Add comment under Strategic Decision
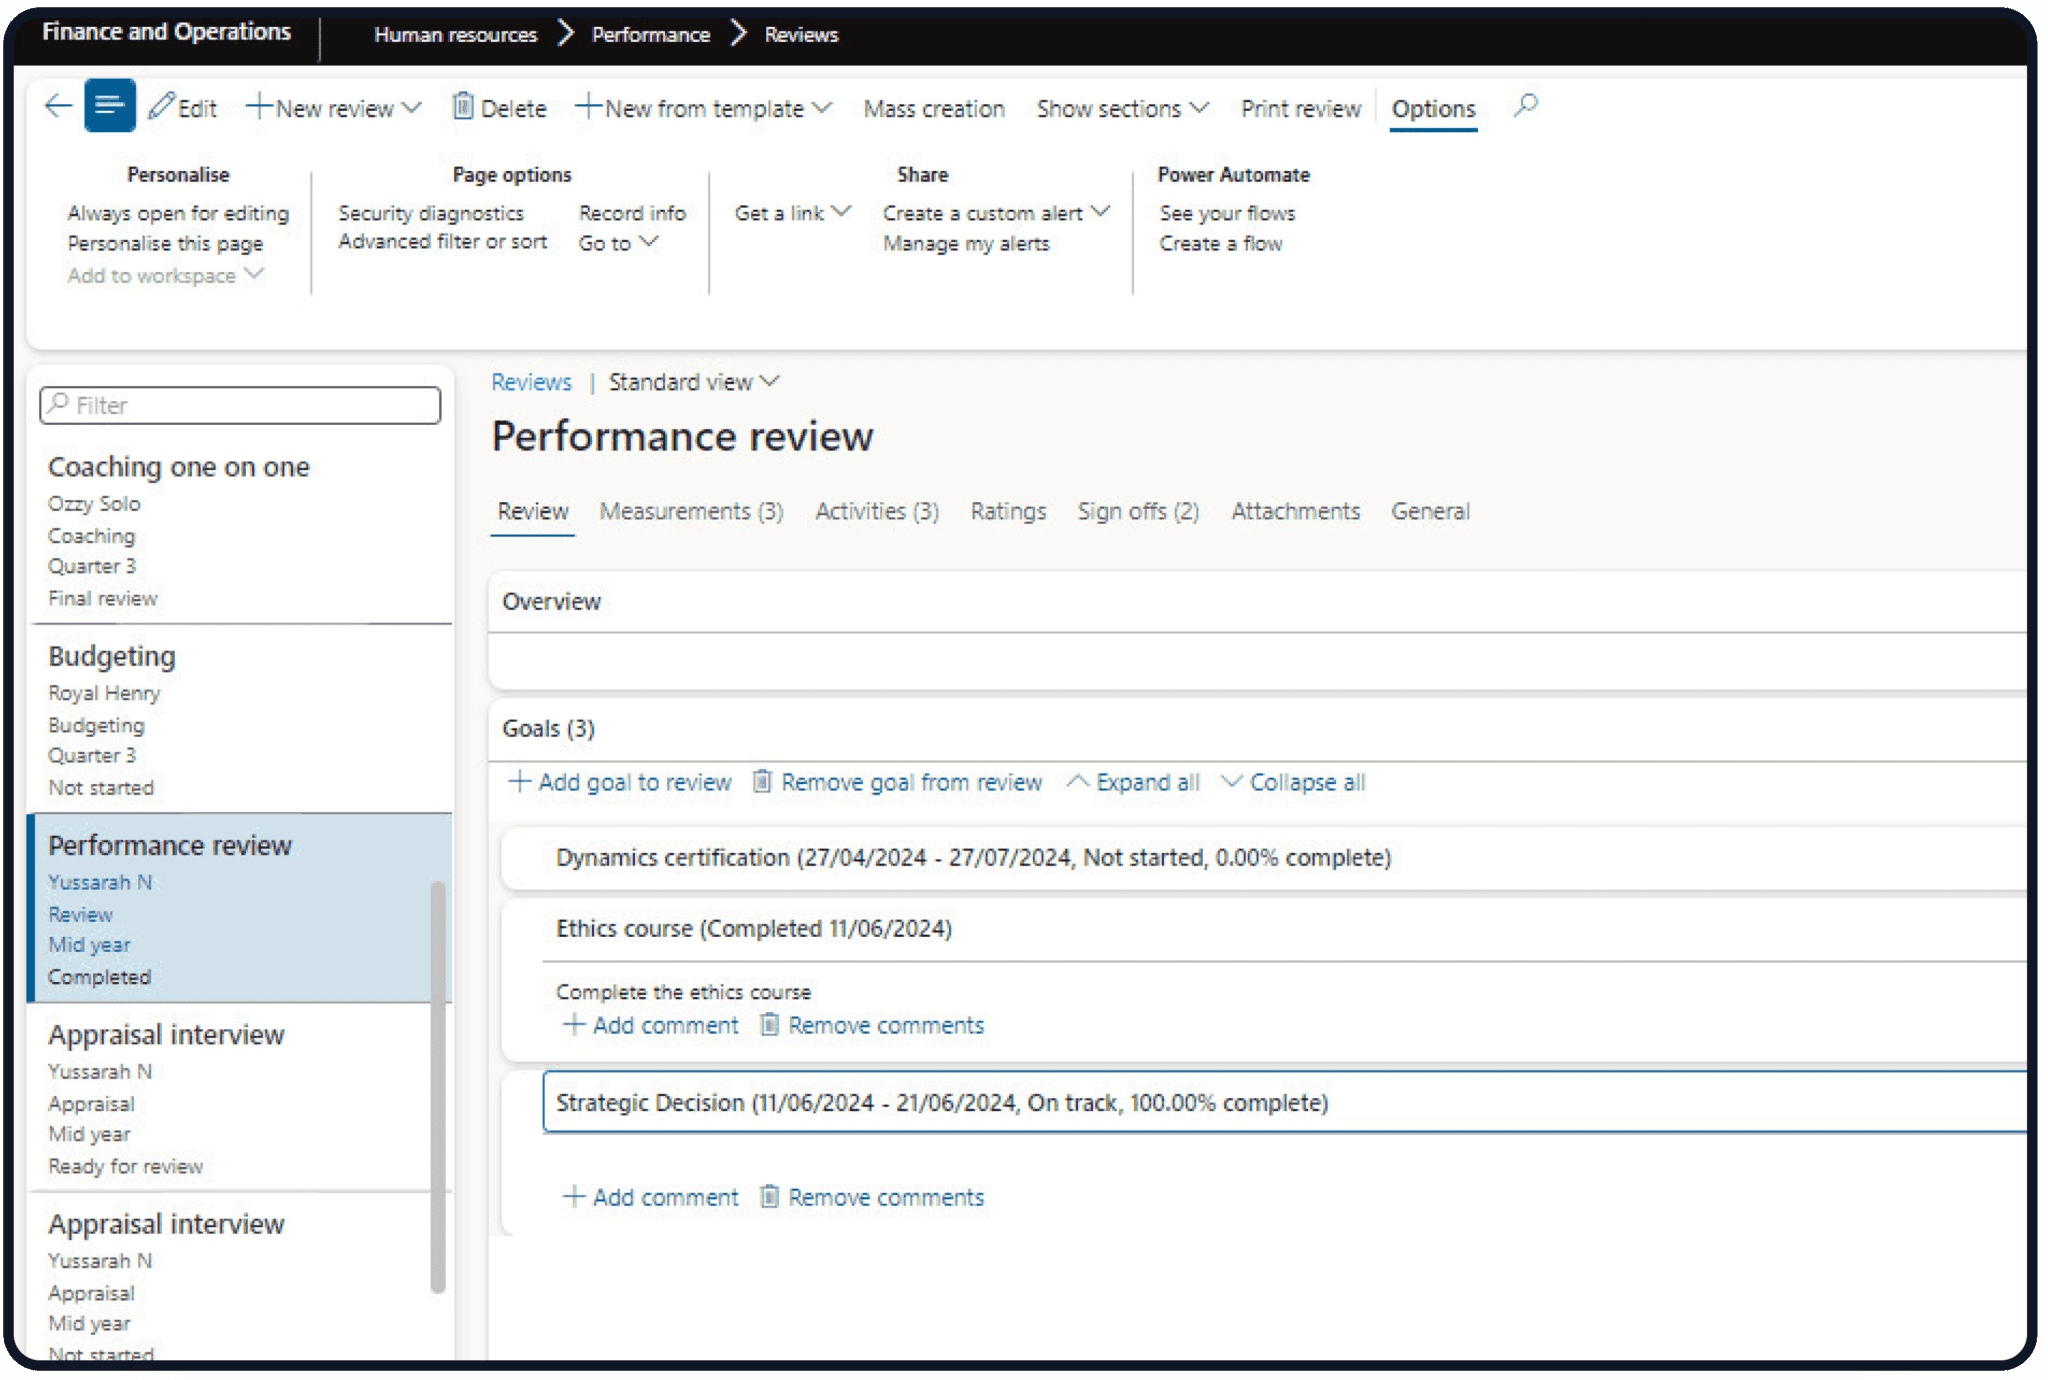 click(651, 1197)
